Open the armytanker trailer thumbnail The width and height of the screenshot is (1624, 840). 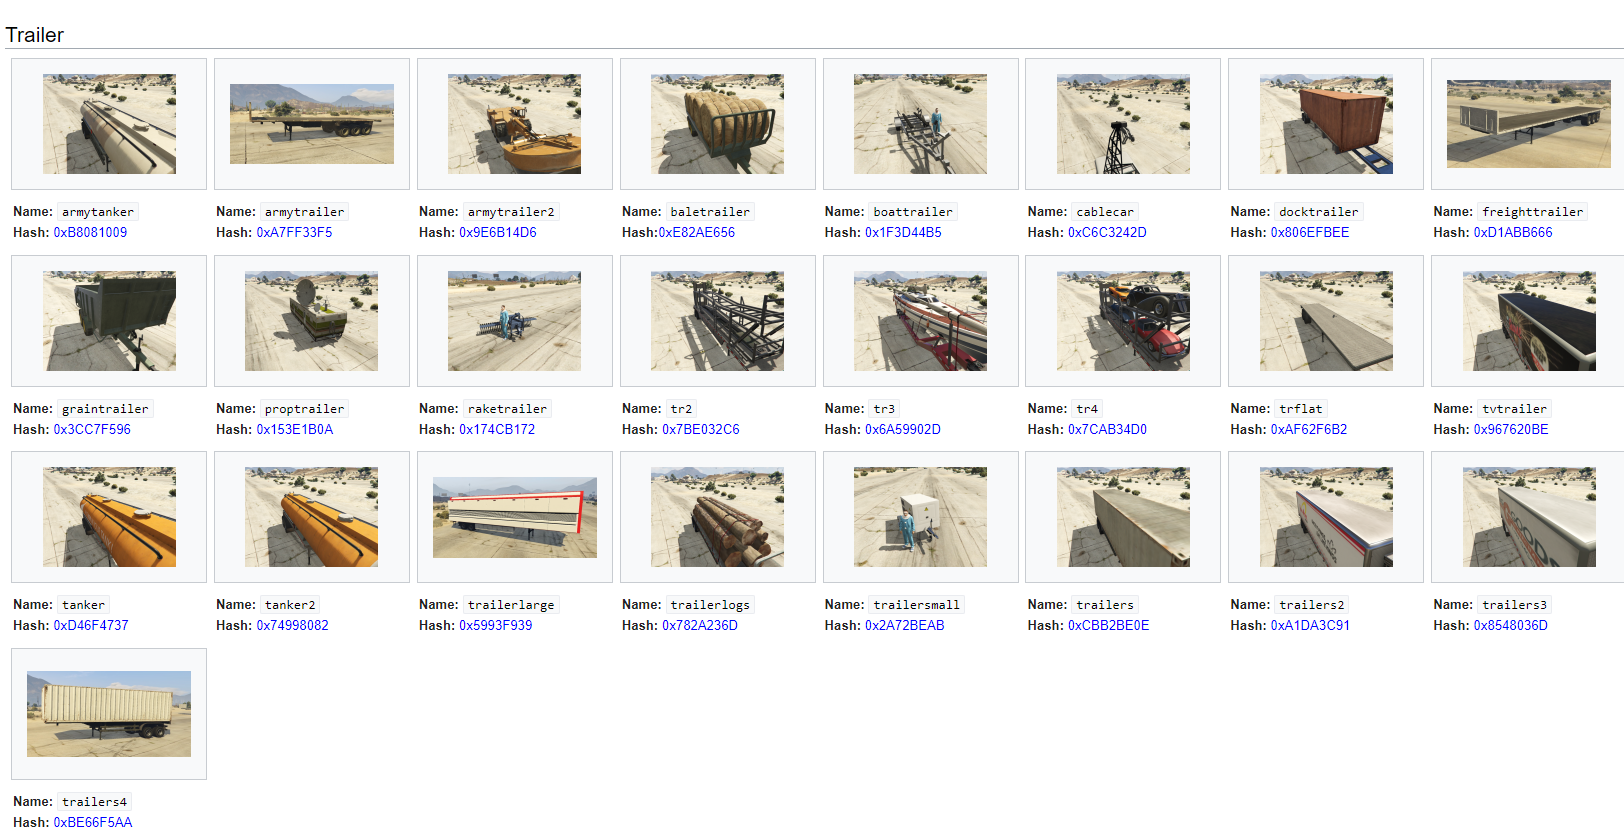point(109,124)
